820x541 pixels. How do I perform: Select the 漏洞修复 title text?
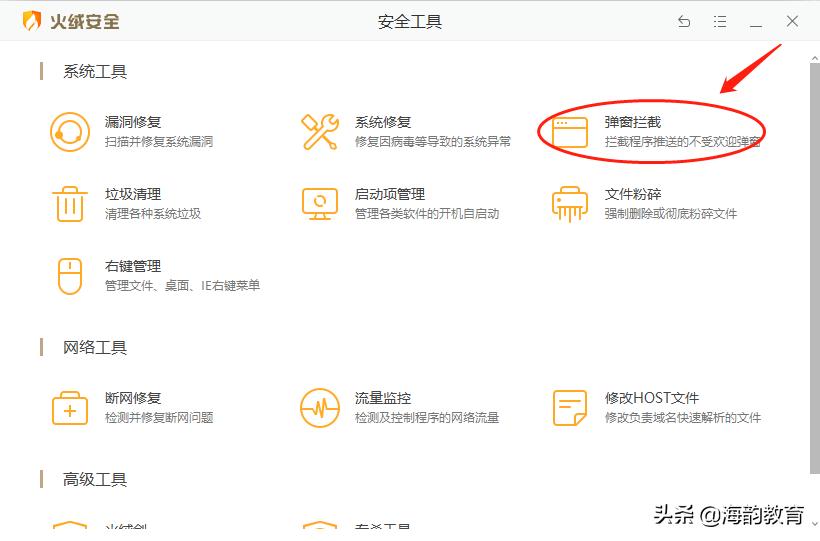click(133, 122)
